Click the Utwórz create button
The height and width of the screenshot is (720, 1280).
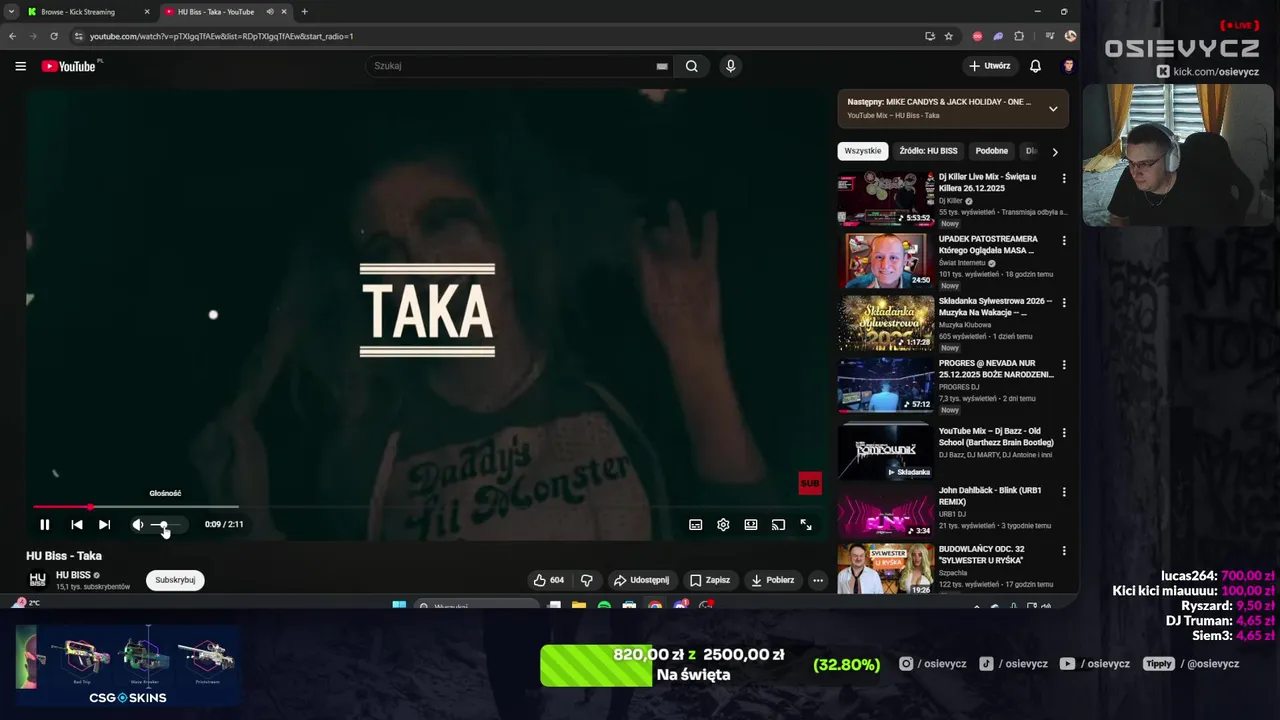pos(990,66)
